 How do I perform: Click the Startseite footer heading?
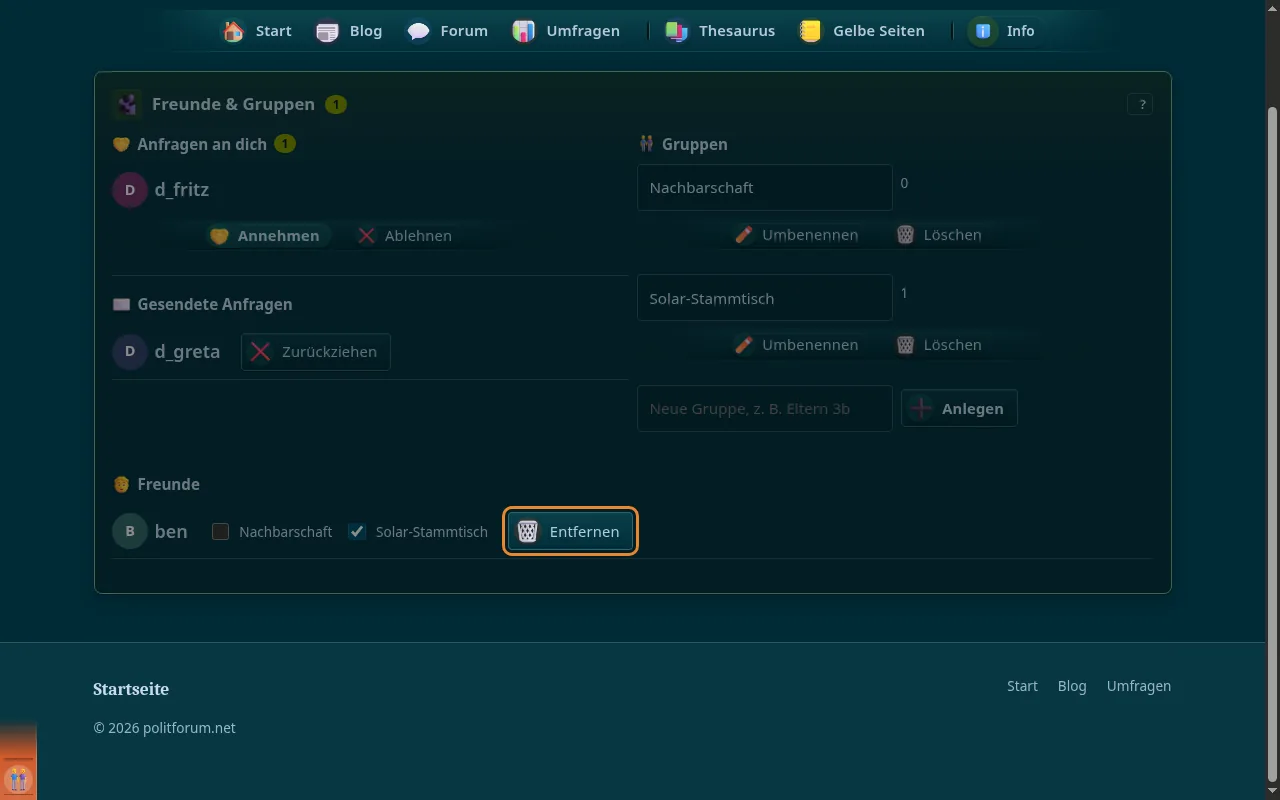click(131, 689)
